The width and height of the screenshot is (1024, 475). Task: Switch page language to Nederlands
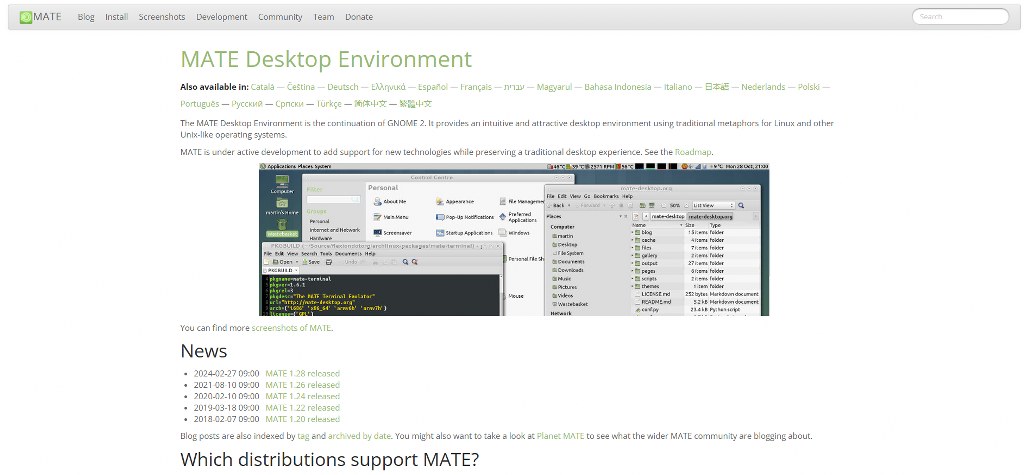point(763,87)
